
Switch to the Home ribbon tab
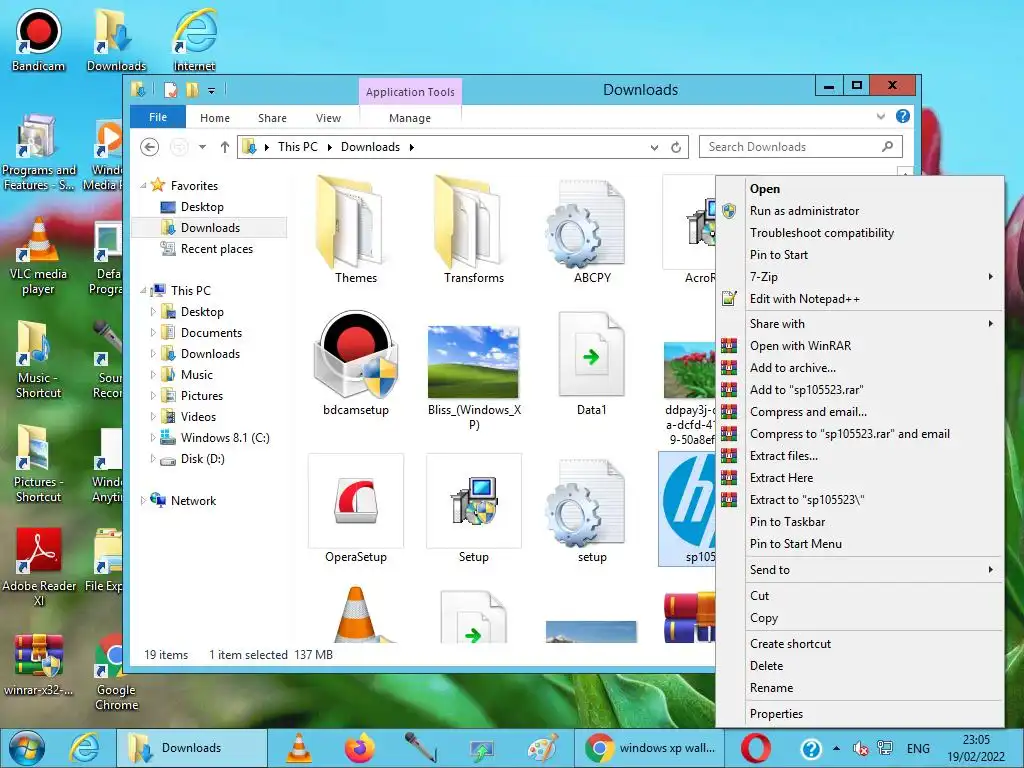pyautogui.click(x=215, y=118)
